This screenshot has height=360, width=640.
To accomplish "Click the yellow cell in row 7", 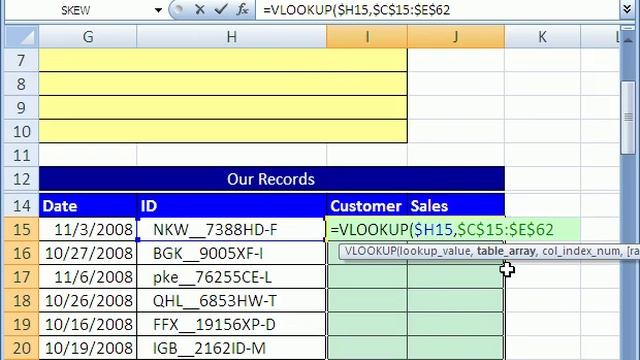I will [223, 60].
